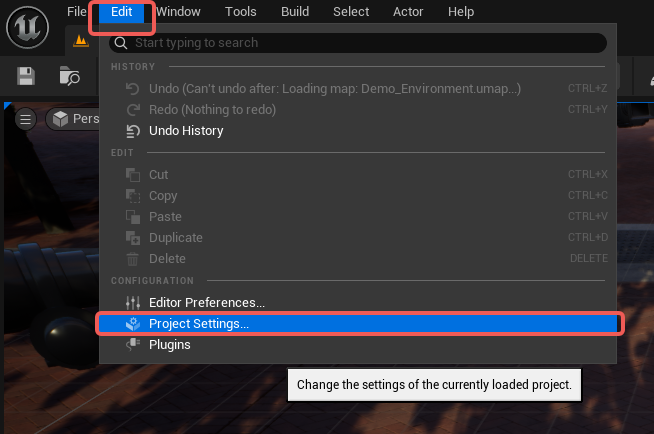Click the Plugins plug icon

tap(133, 345)
